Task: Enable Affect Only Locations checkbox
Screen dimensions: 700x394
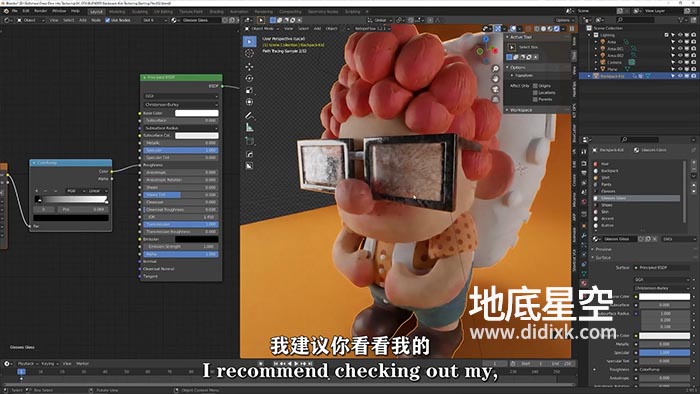Action: pos(535,92)
